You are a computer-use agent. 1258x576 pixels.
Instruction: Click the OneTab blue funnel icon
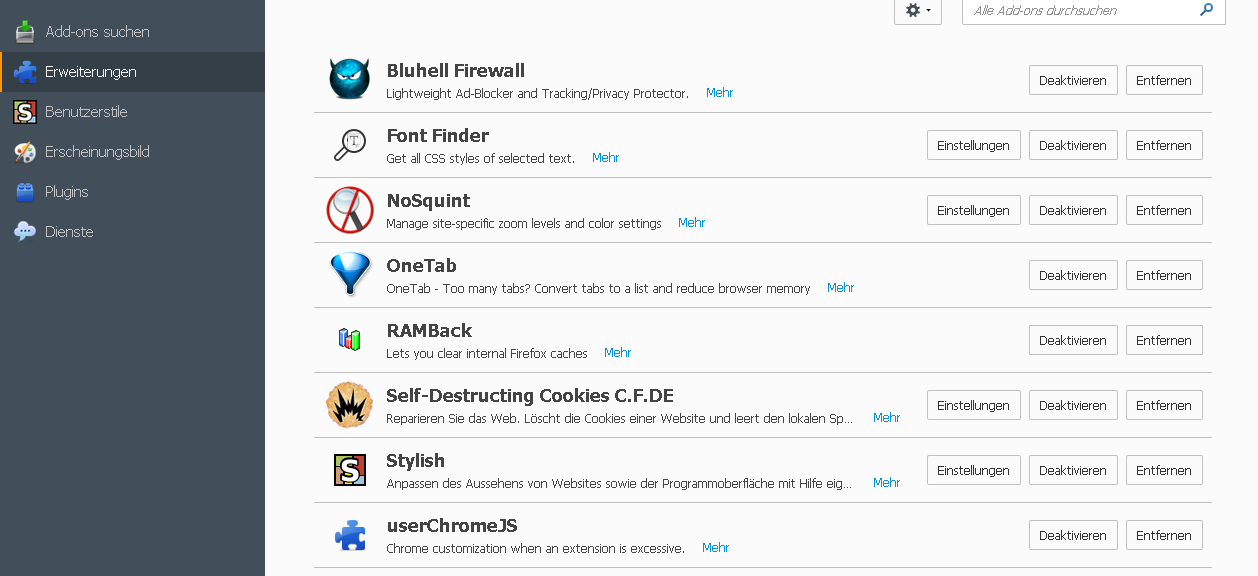tap(350, 274)
